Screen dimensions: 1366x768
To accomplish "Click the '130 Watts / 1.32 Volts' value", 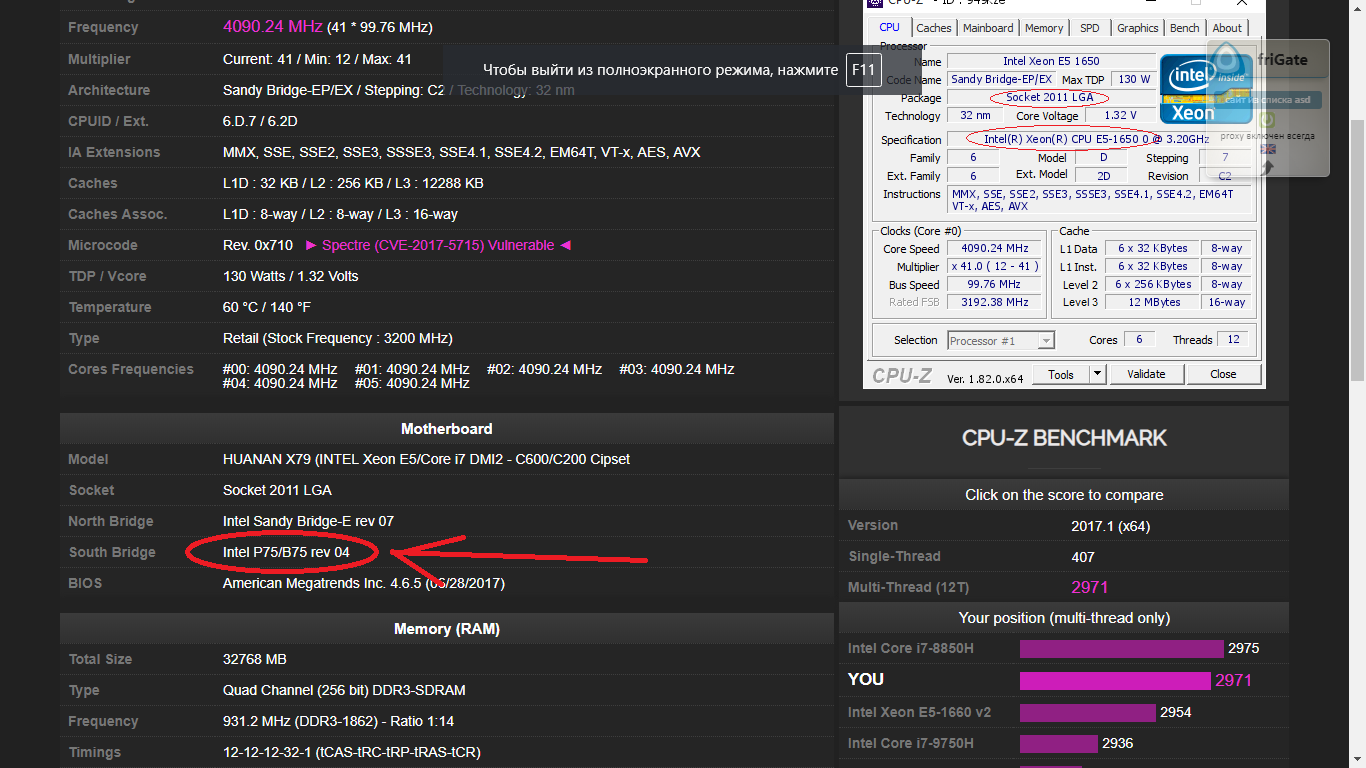I will [x=290, y=276].
